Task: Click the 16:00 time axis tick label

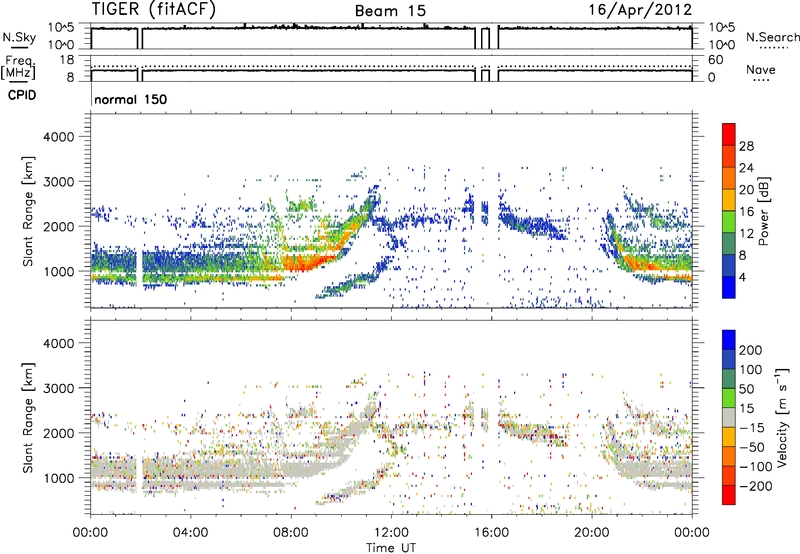Action: pos(491,533)
